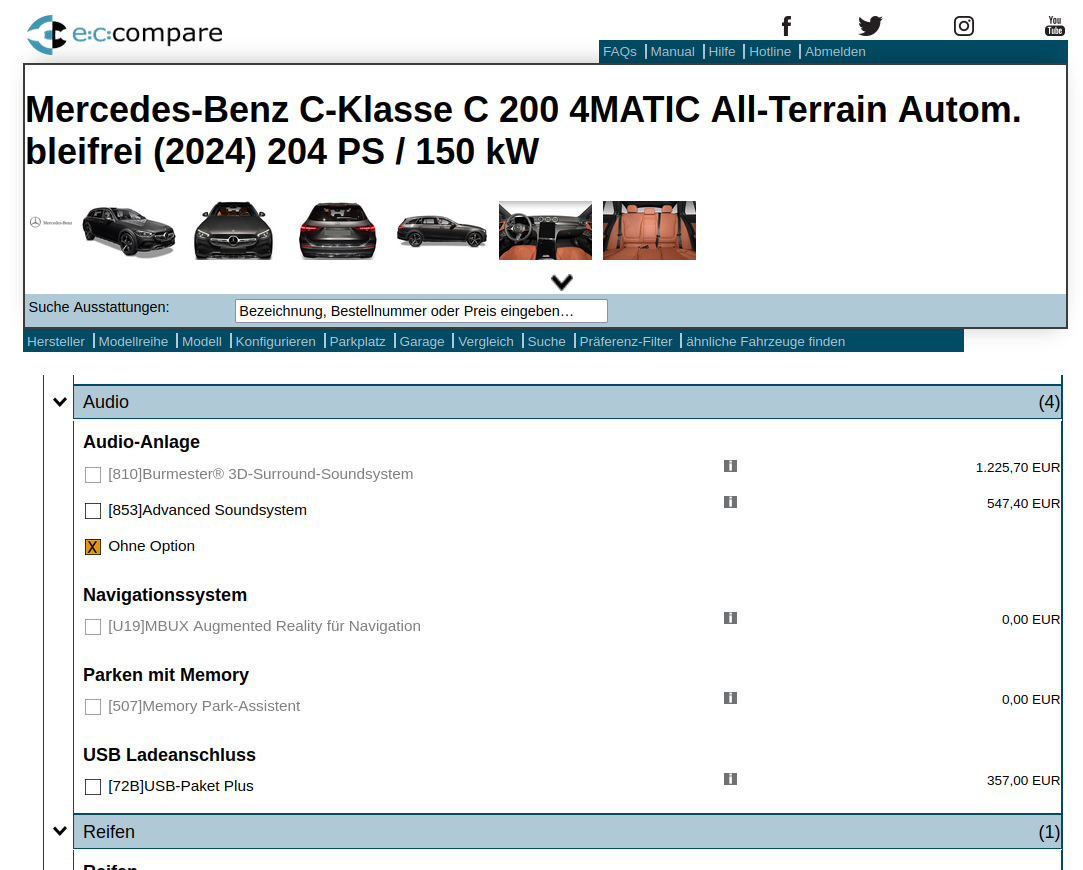The width and height of the screenshot is (1083, 870).
Task: Collapse the Audio section chevron
Action: click(x=60, y=402)
